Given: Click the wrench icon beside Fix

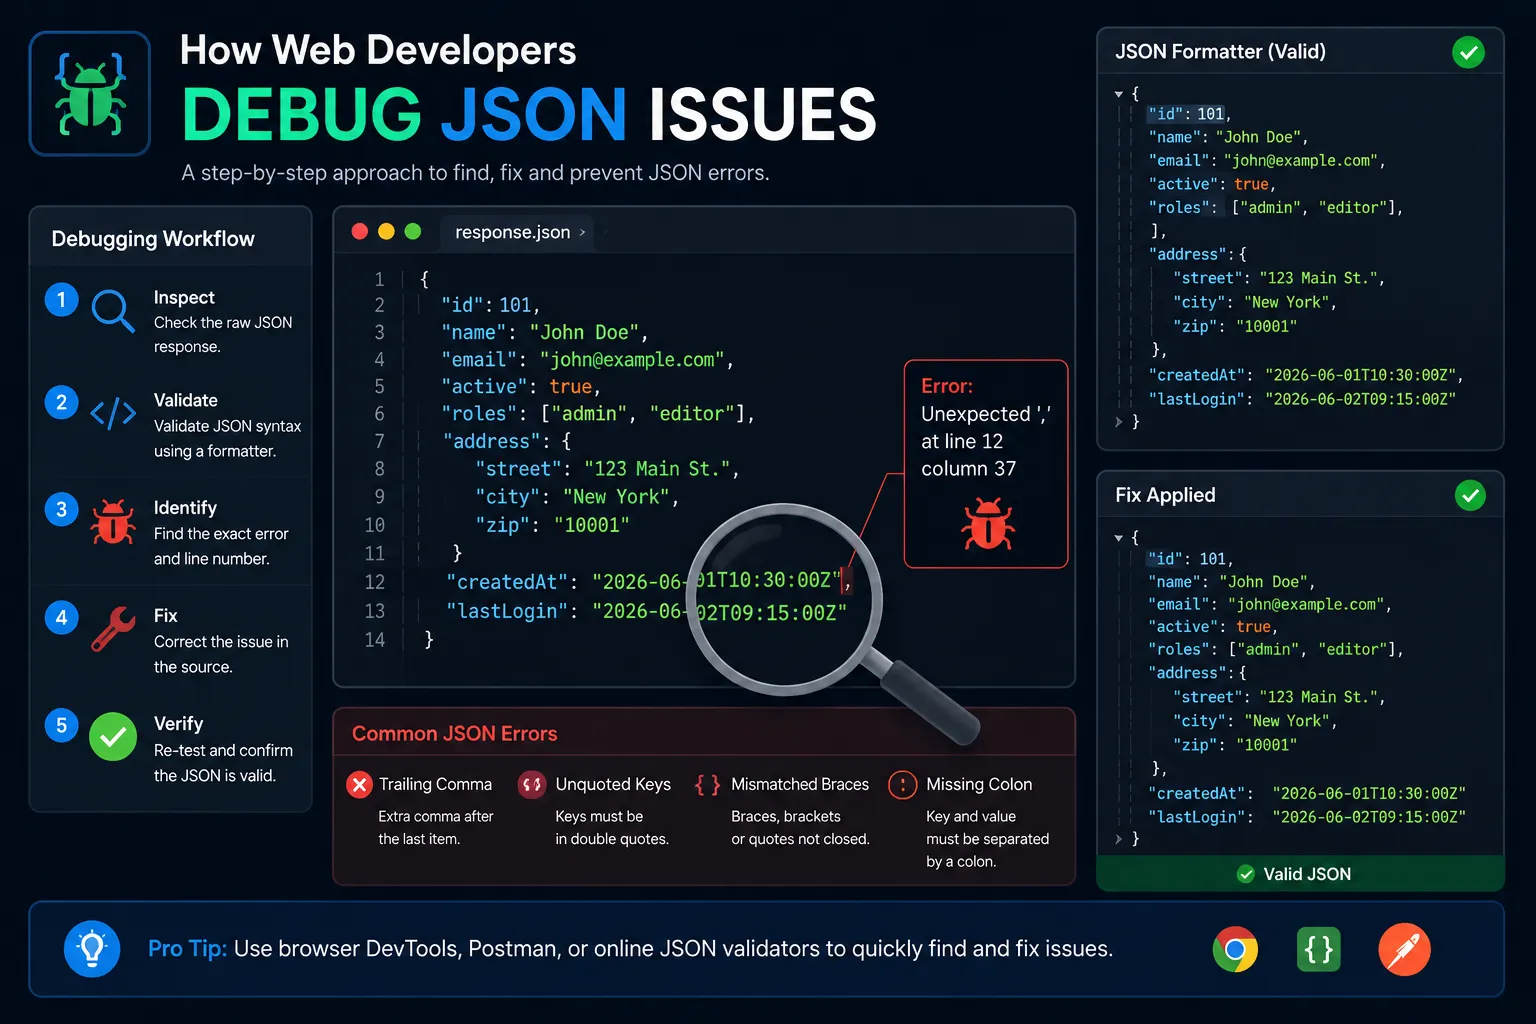Looking at the screenshot, I should (x=113, y=629).
